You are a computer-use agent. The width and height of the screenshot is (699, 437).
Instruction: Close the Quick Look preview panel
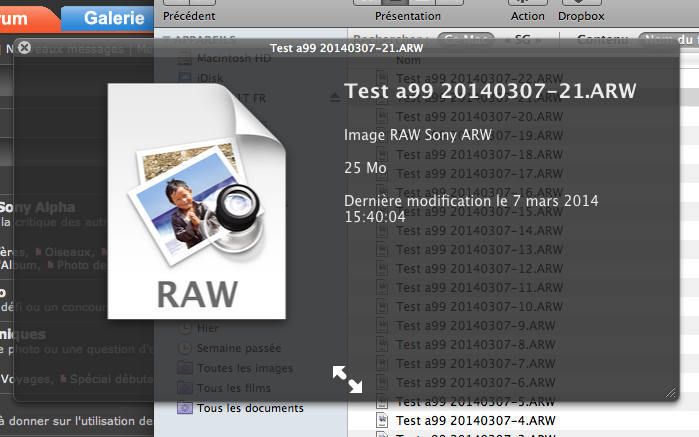25,47
